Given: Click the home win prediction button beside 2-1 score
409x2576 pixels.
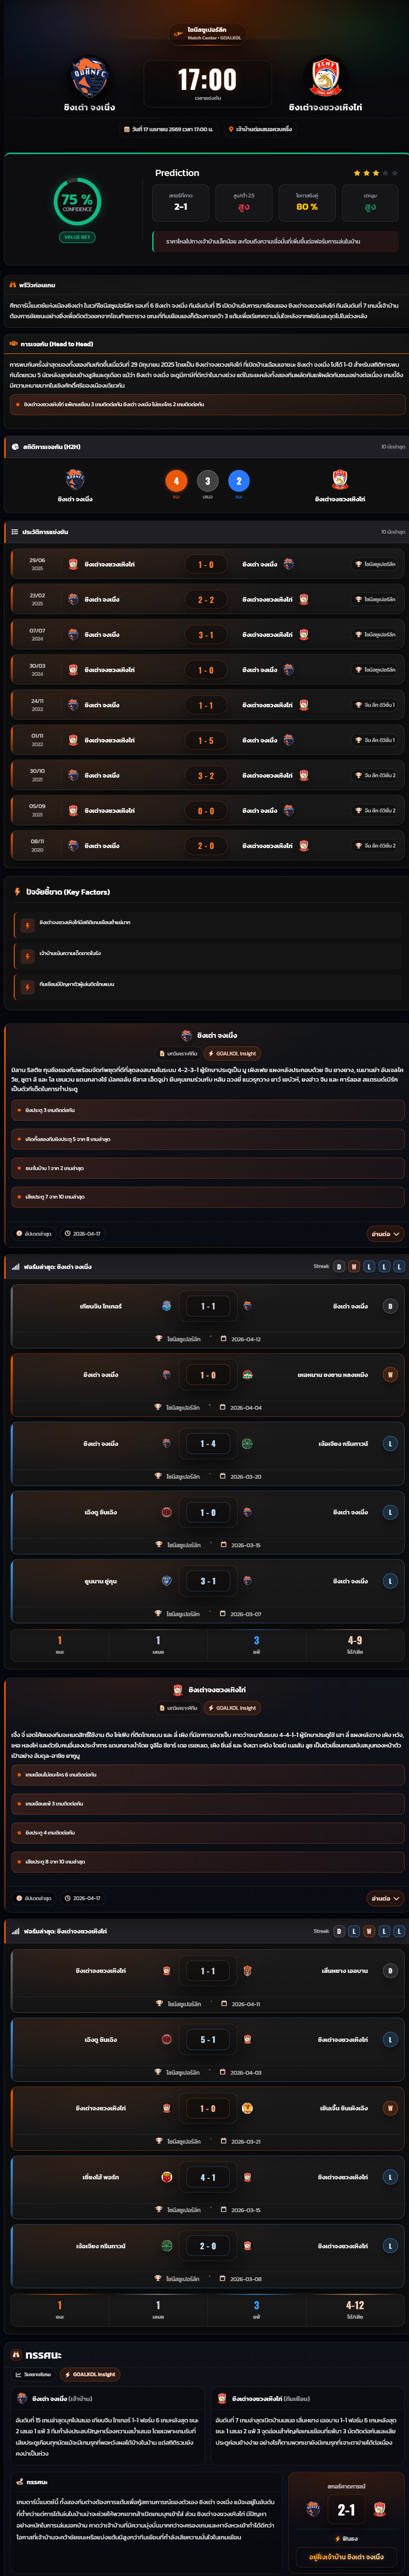Looking at the screenshot, I should pyautogui.click(x=347, y=2556).
